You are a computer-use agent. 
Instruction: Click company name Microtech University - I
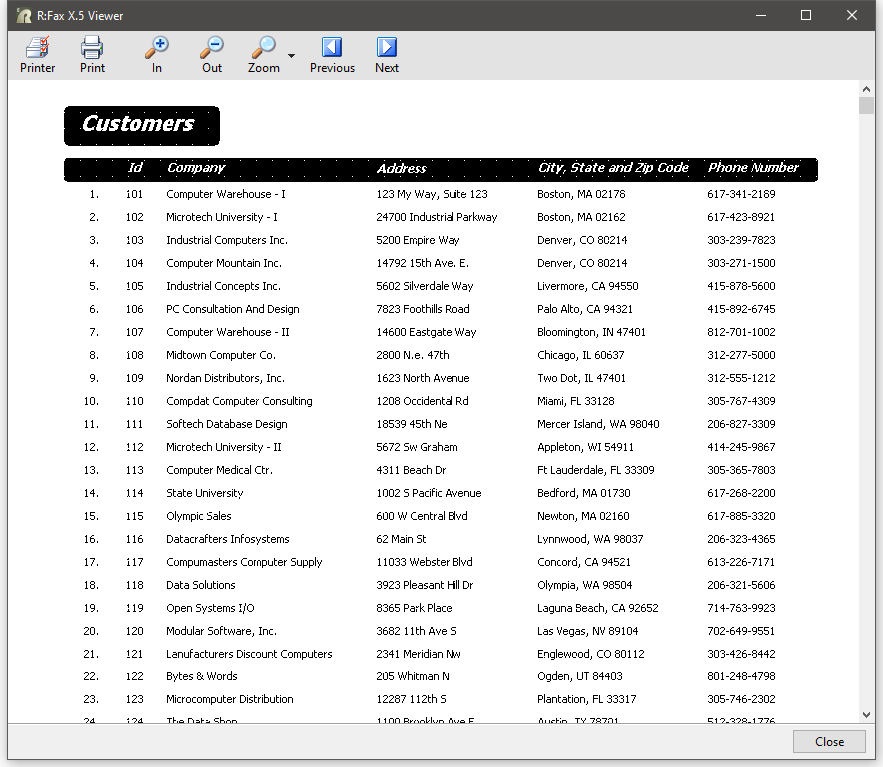(x=222, y=217)
